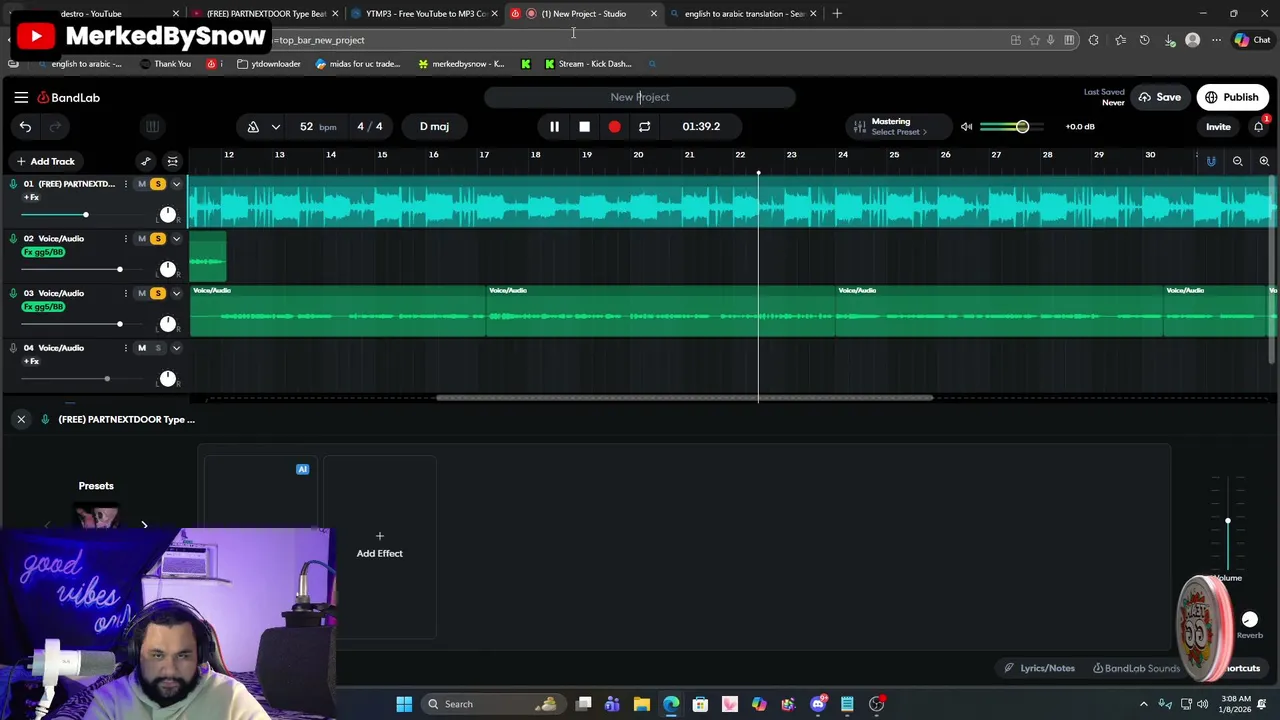Zoom in the timeline

tap(1264, 161)
